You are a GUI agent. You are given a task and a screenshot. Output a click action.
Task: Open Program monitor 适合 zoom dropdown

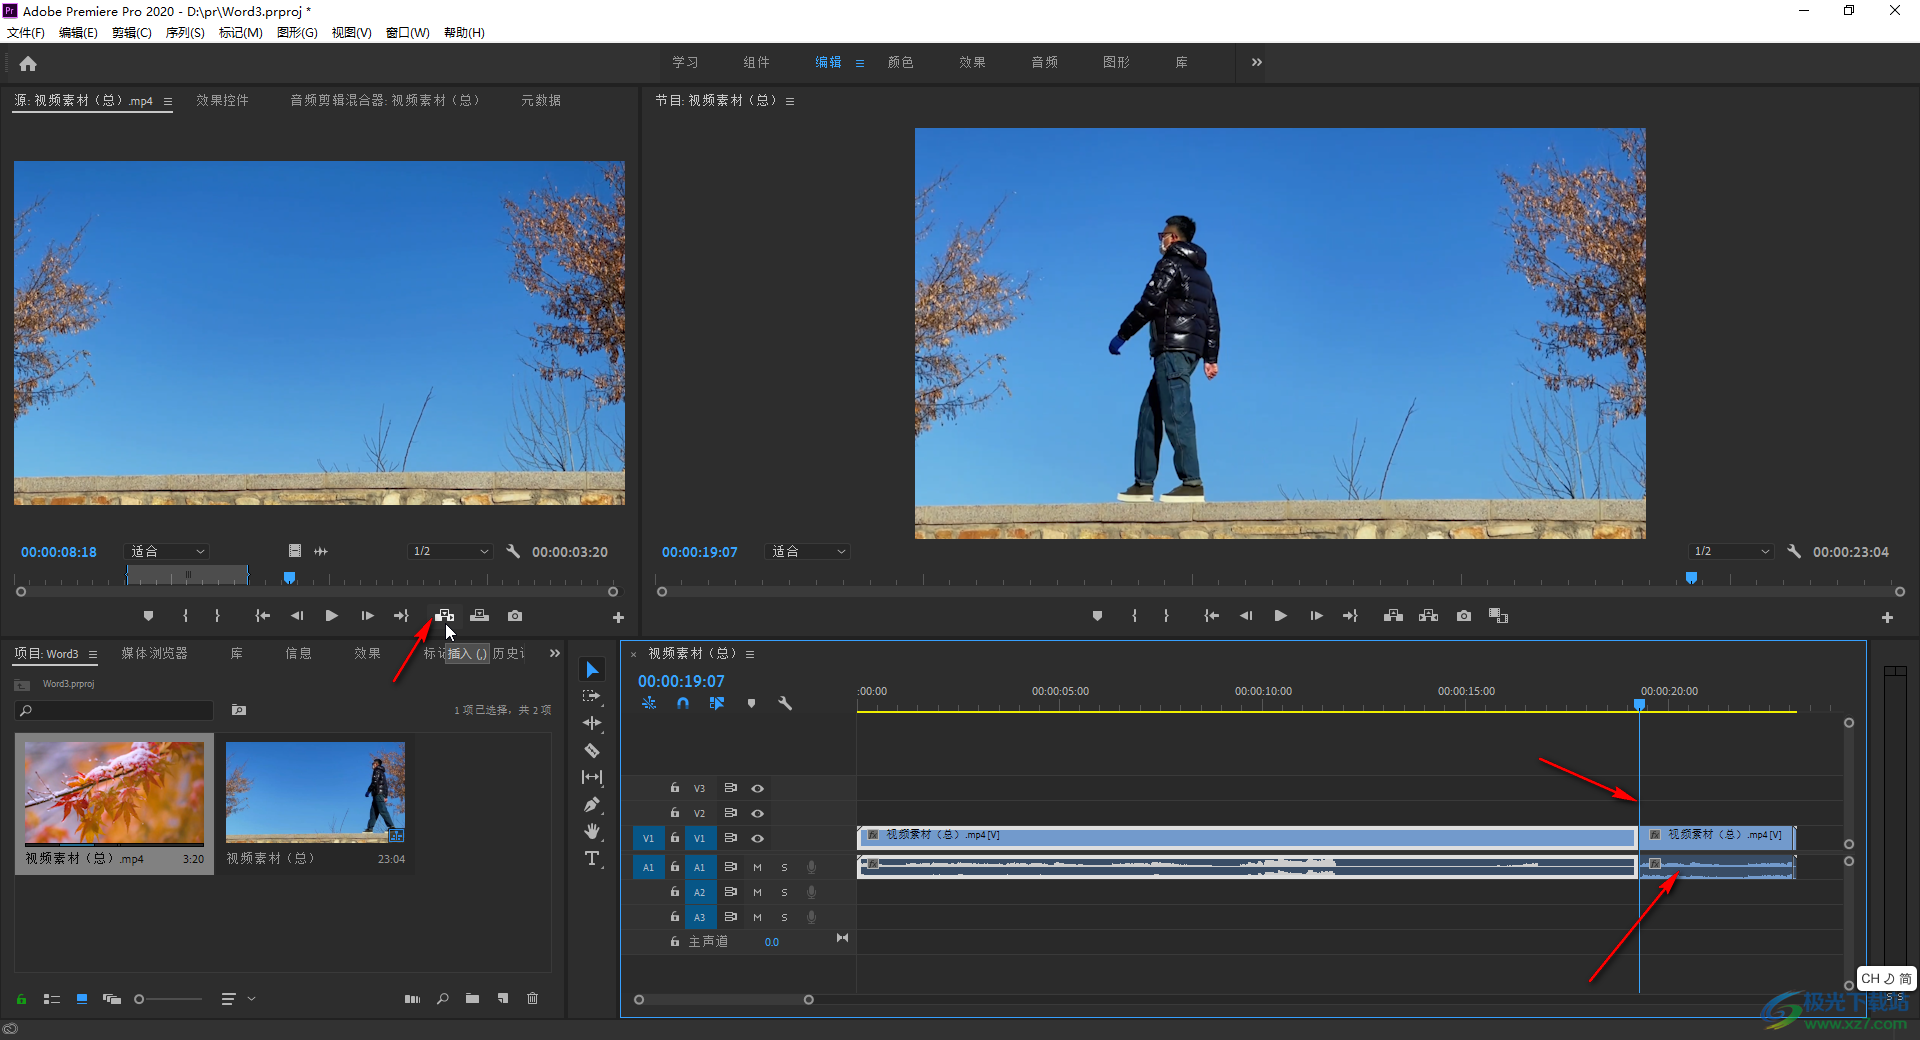pos(808,551)
